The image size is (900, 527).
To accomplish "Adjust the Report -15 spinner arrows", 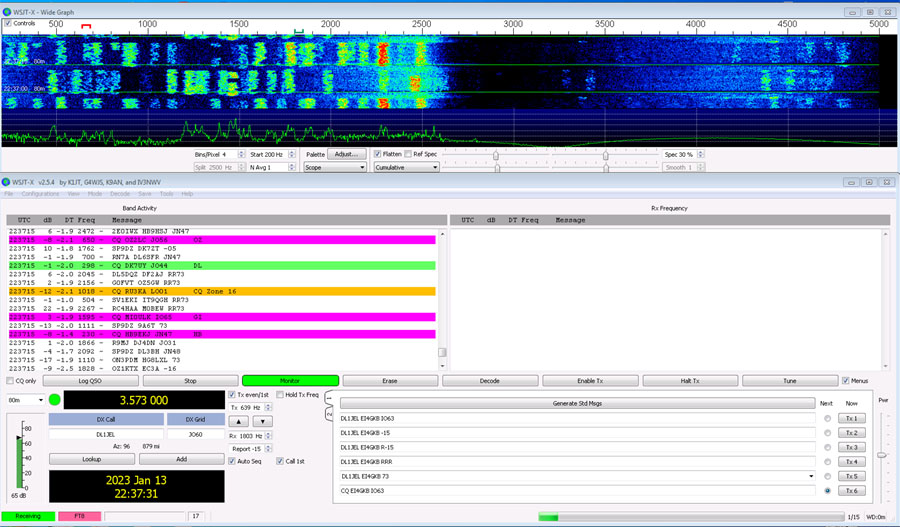I will (x=268, y=448).
